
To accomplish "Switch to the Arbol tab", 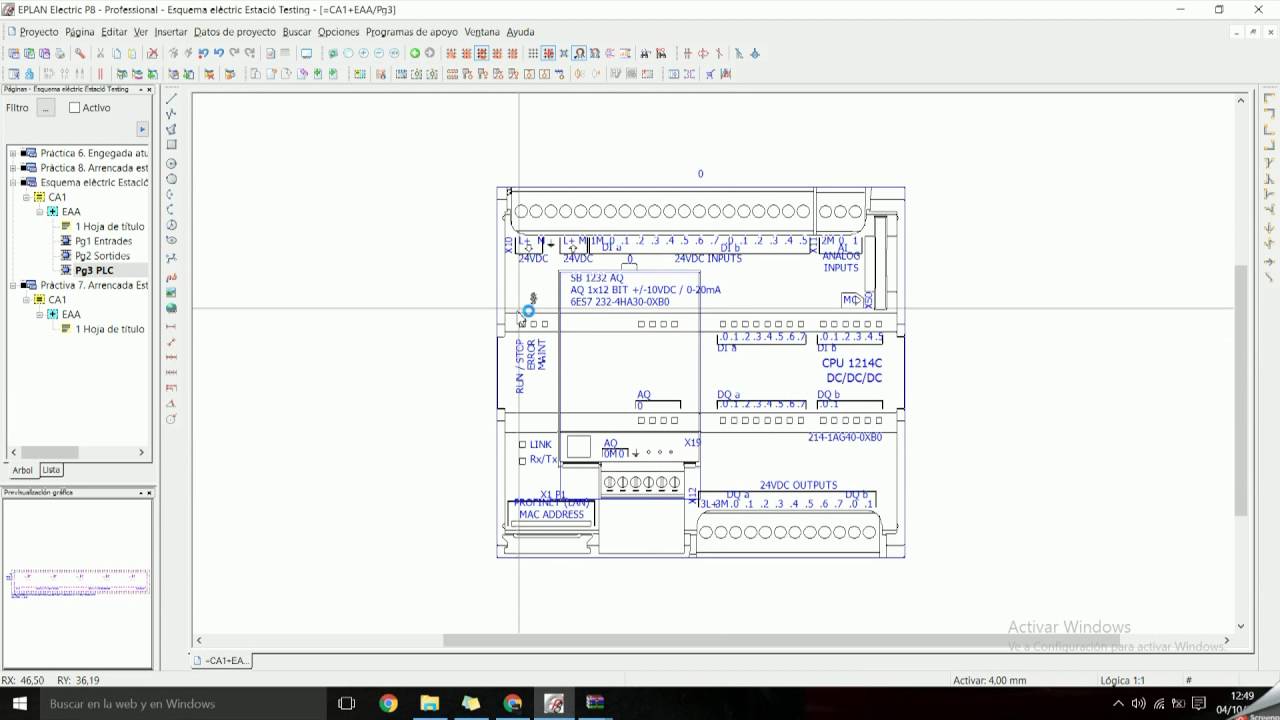I will click(x=22, y=470).
